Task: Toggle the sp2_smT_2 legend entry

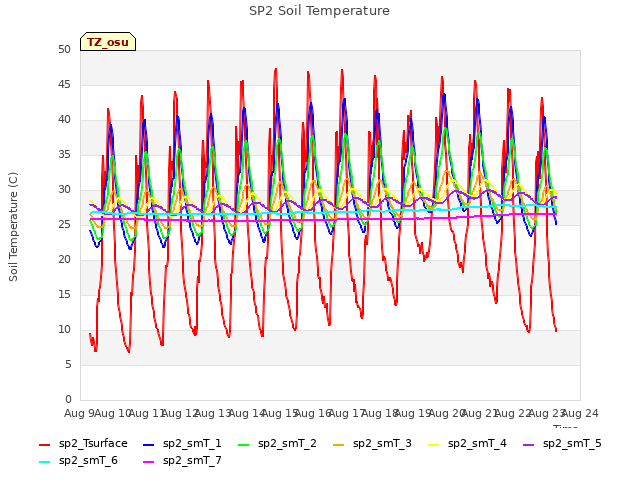Action: [278, 444]
